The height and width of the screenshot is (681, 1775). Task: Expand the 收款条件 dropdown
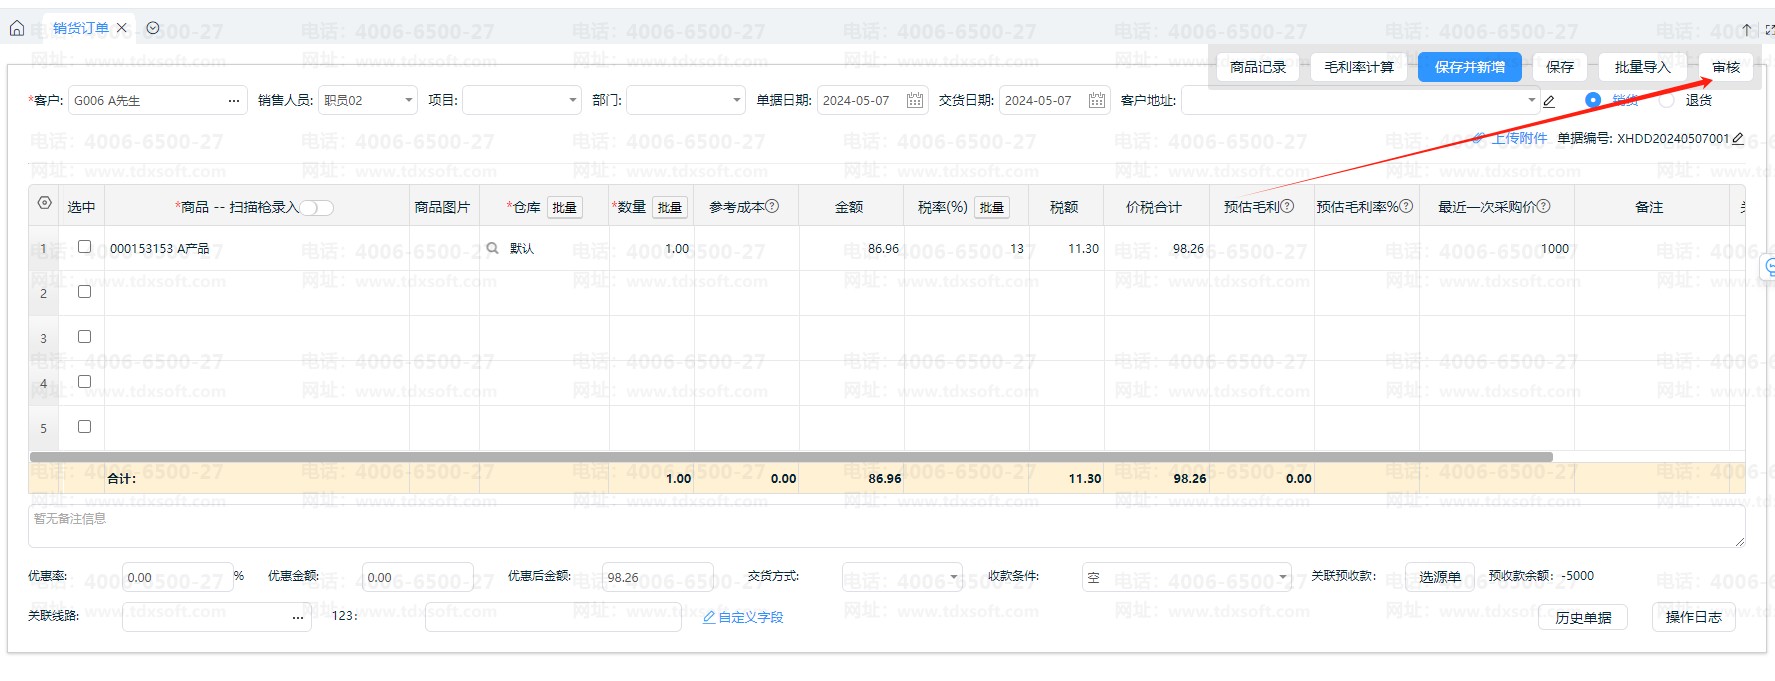coord(1283,576)
